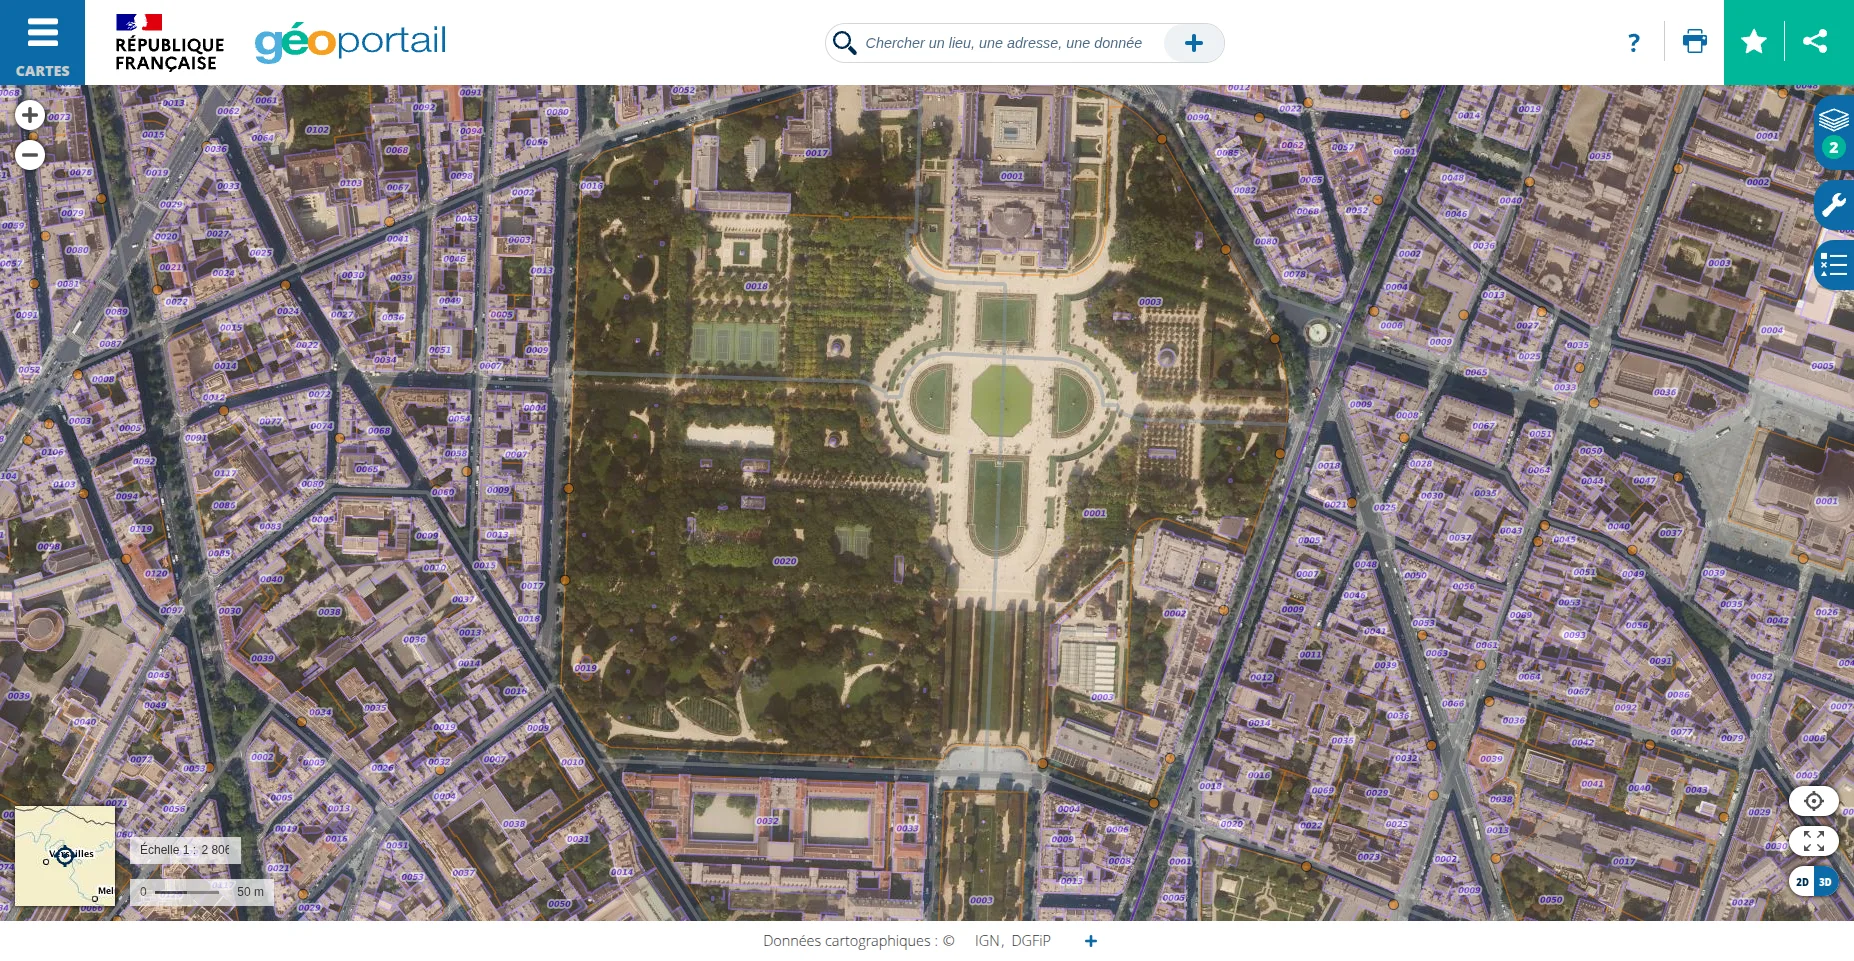Open favorites with the star icon
The image size is (1854, 961).
(1754, 42)
